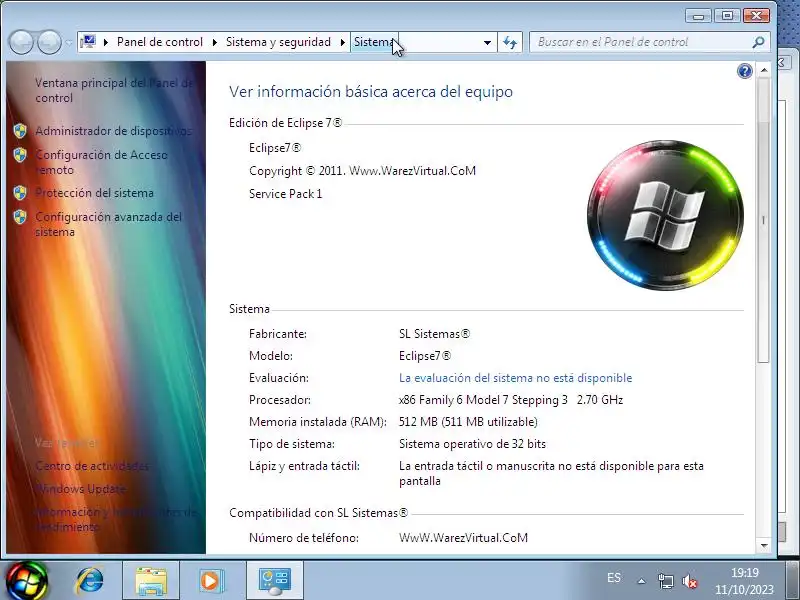Click the Forward navigation arrow button
Viewport: 800px width, 600px height.
click(x=49, y=42)
